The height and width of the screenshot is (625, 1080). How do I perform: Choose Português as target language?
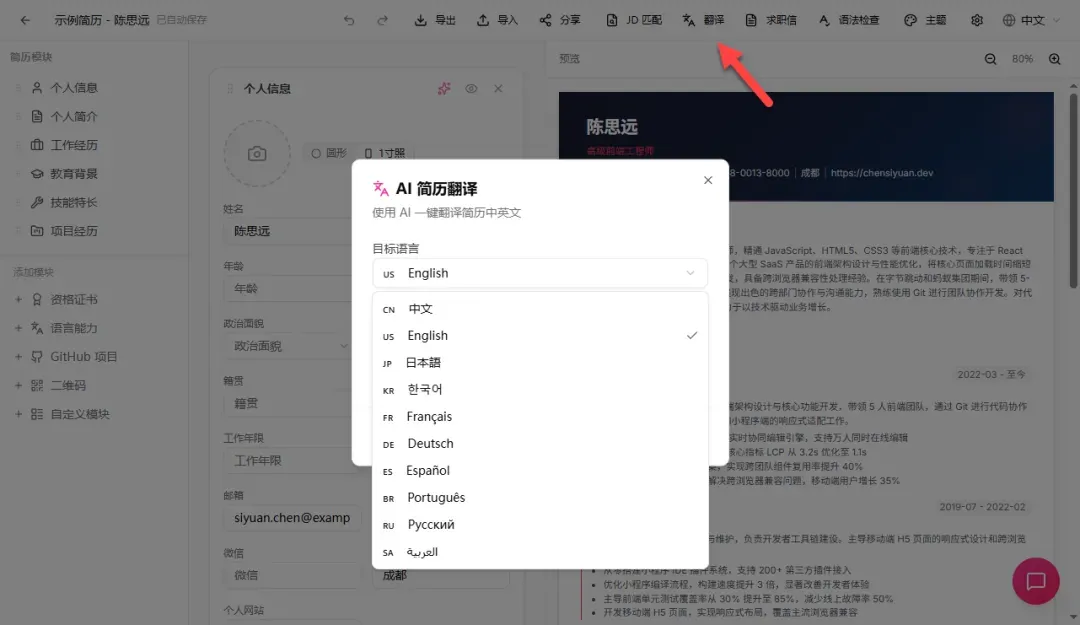(540, 497)
